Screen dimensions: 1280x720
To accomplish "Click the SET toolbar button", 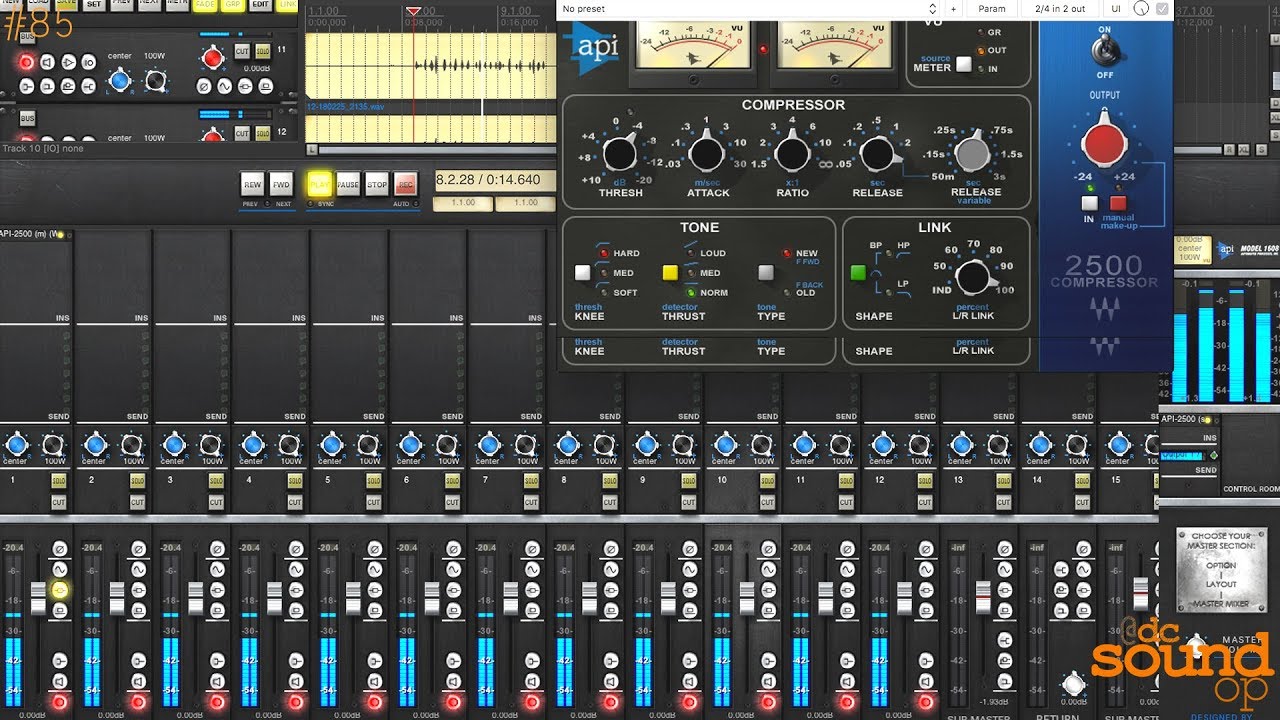I will pyautogui.click(x=93, y=5).
